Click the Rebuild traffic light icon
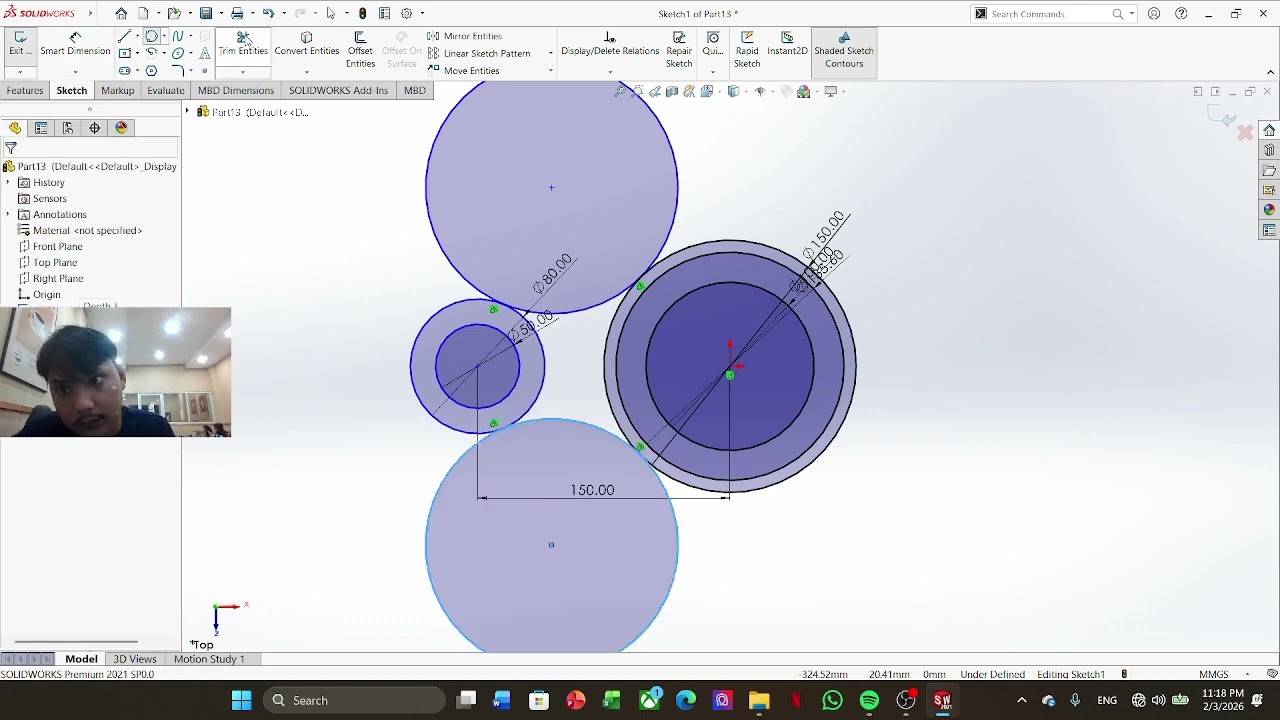1280x720 pixels. click(363, 13)
